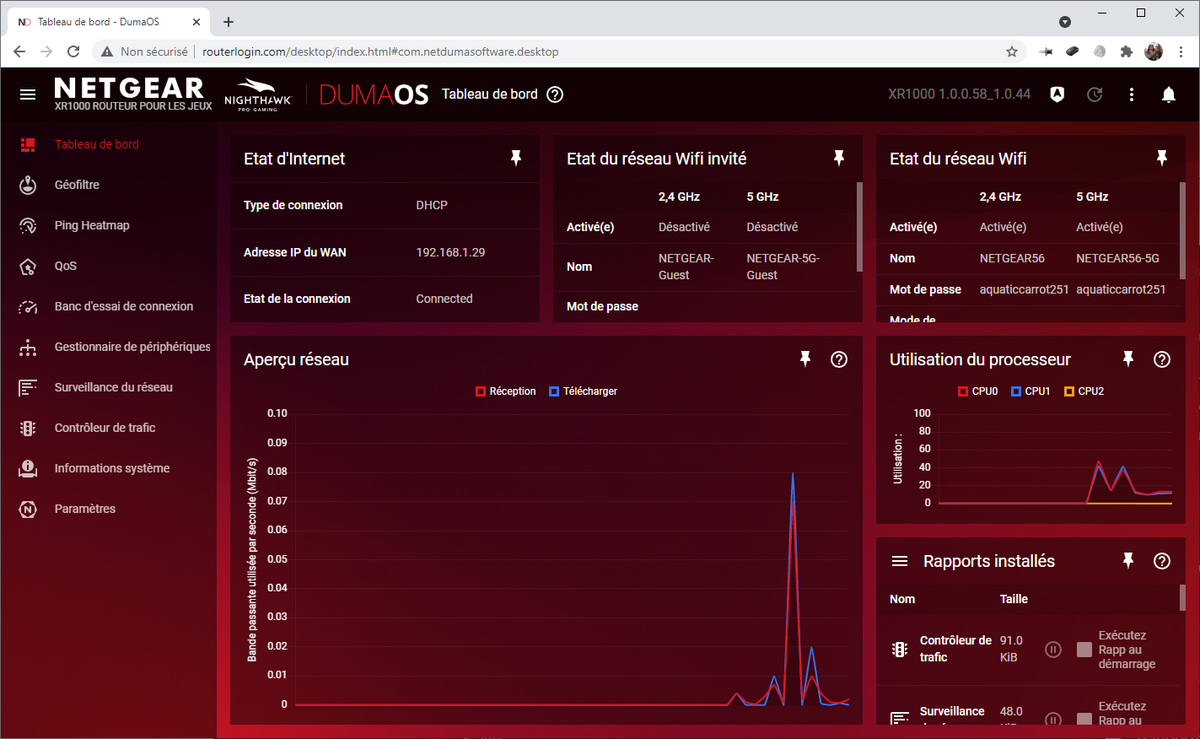Screen dimensions: 1200x739
Task: Toggle CPU1 legend series
Action: pyautogui.click(x=1031, y=391)
